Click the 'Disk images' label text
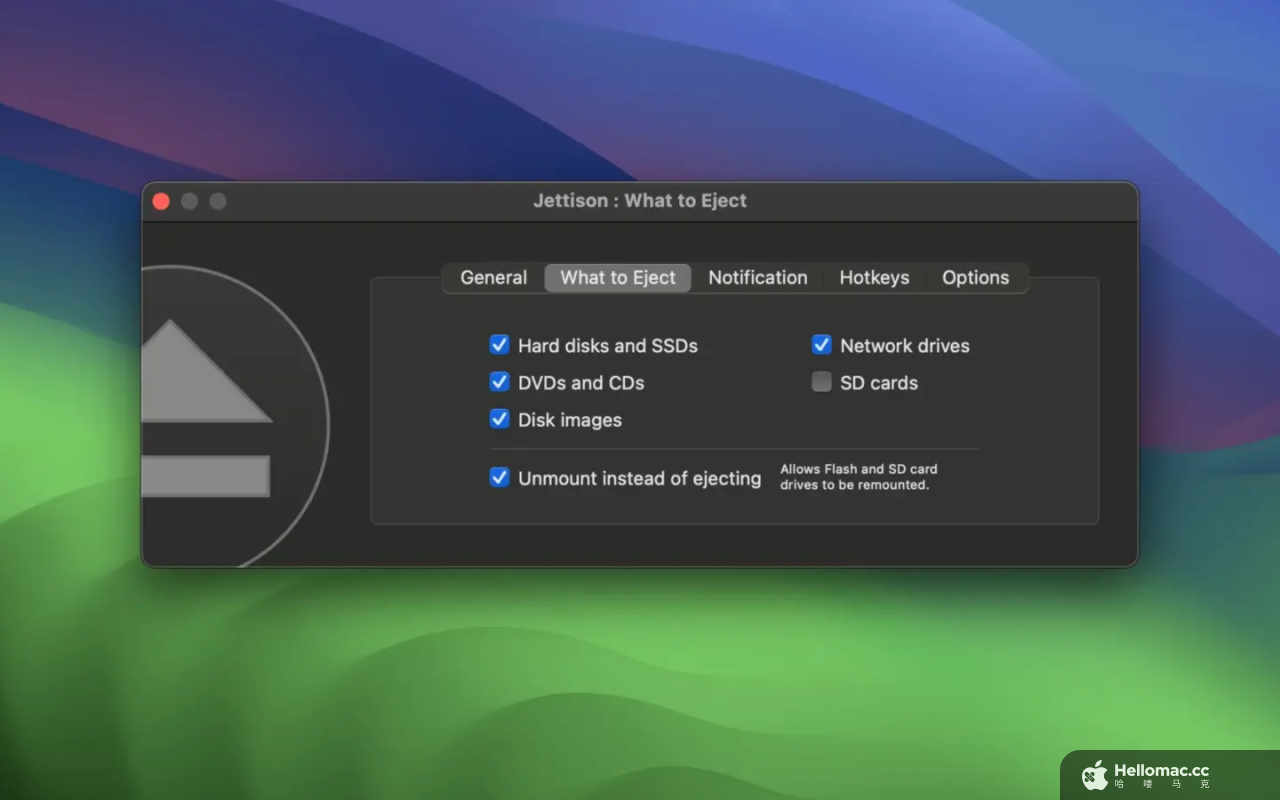This screenshot has height=800, width=1280. (570, 420)
